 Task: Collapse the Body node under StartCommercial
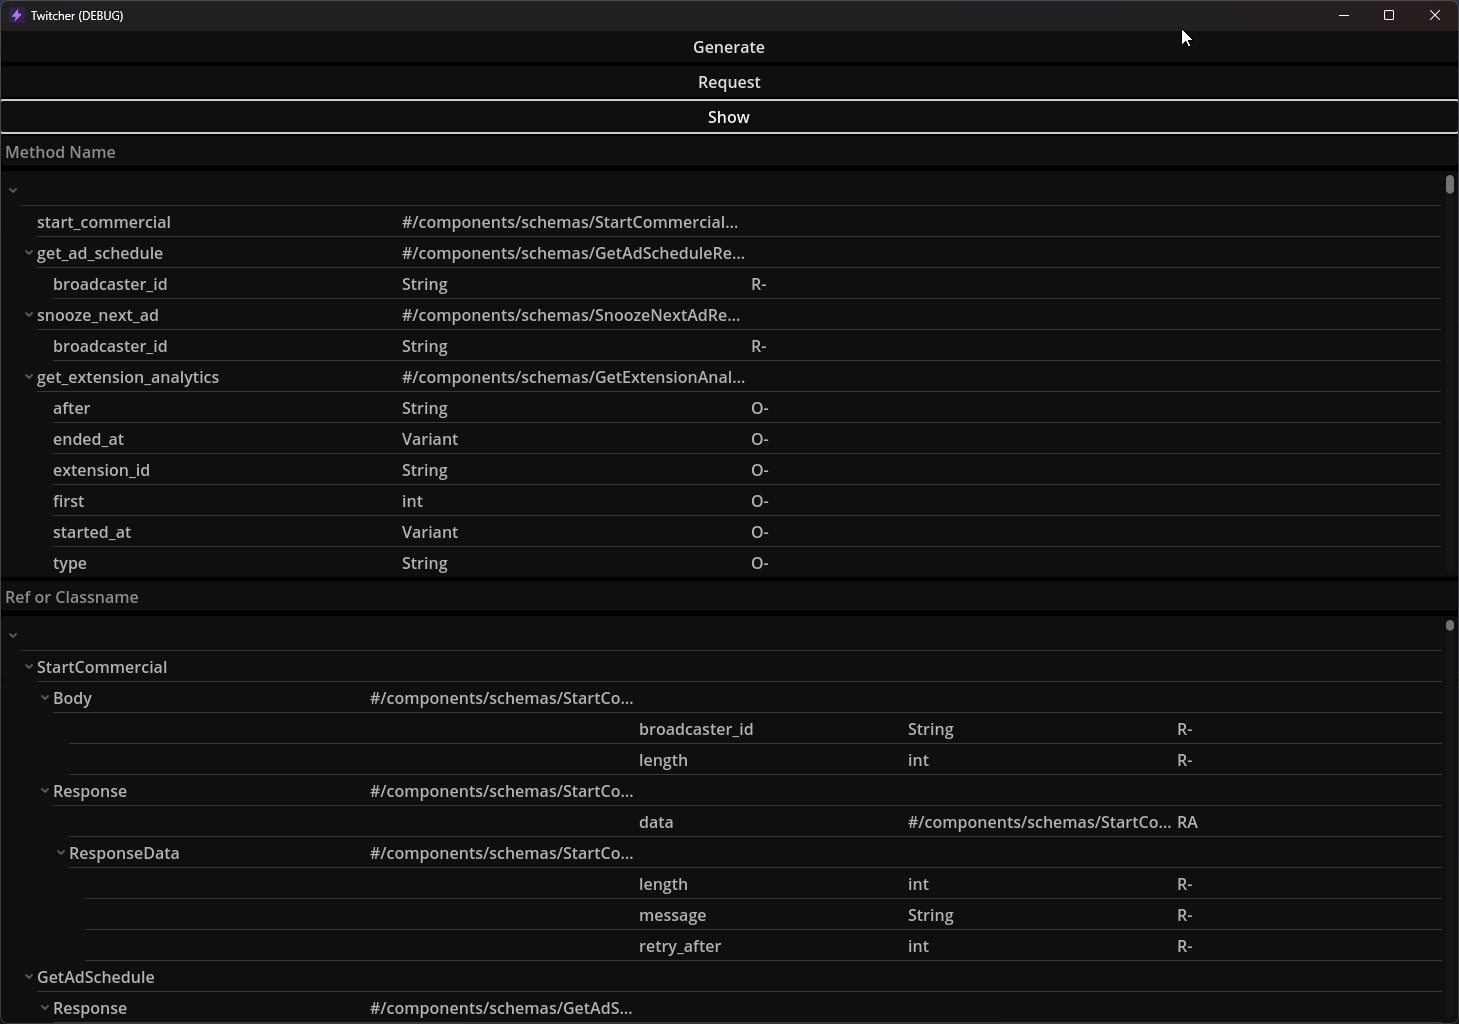click(45, 699)
